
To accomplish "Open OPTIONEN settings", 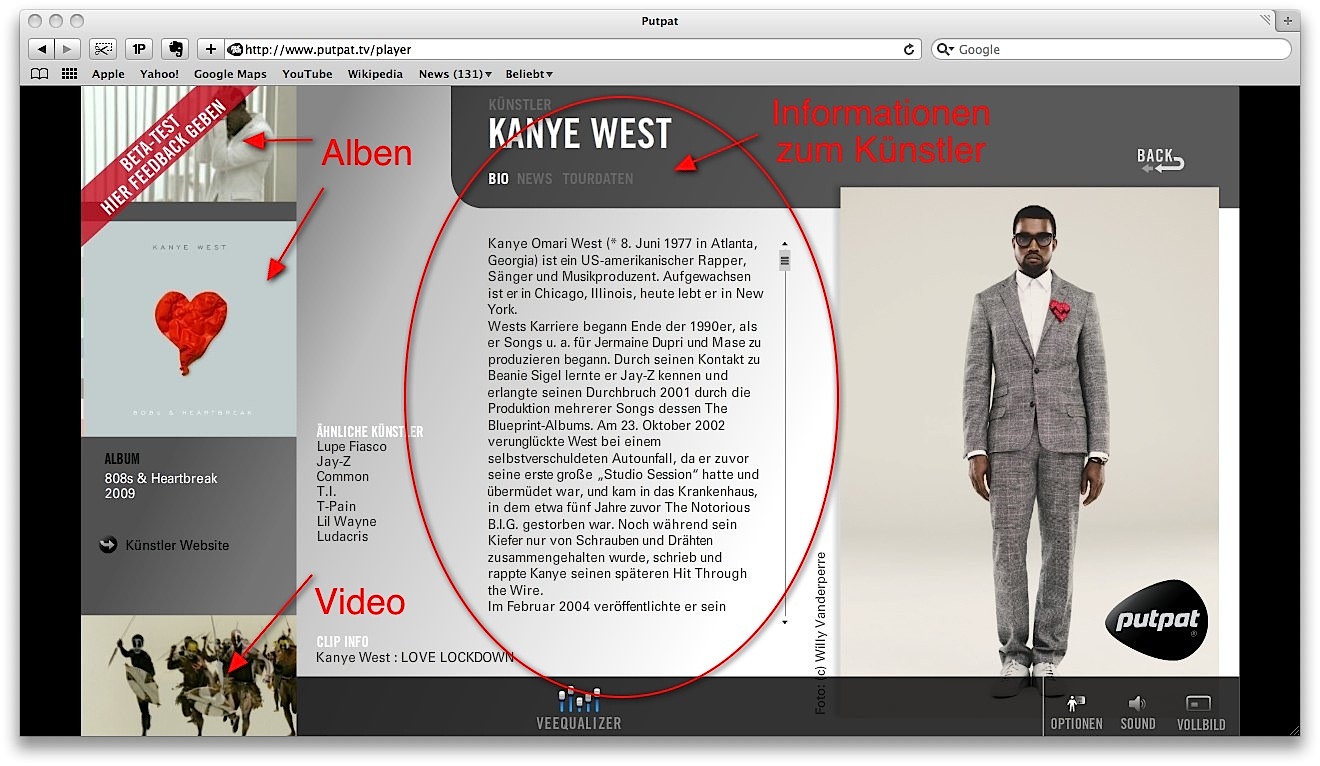I will [1077, 713].
